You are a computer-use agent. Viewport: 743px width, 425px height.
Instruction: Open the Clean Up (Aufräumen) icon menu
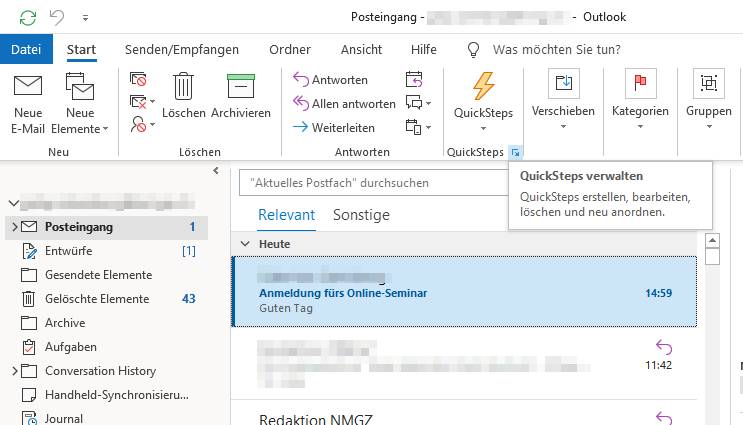click(x=142, y=101)
